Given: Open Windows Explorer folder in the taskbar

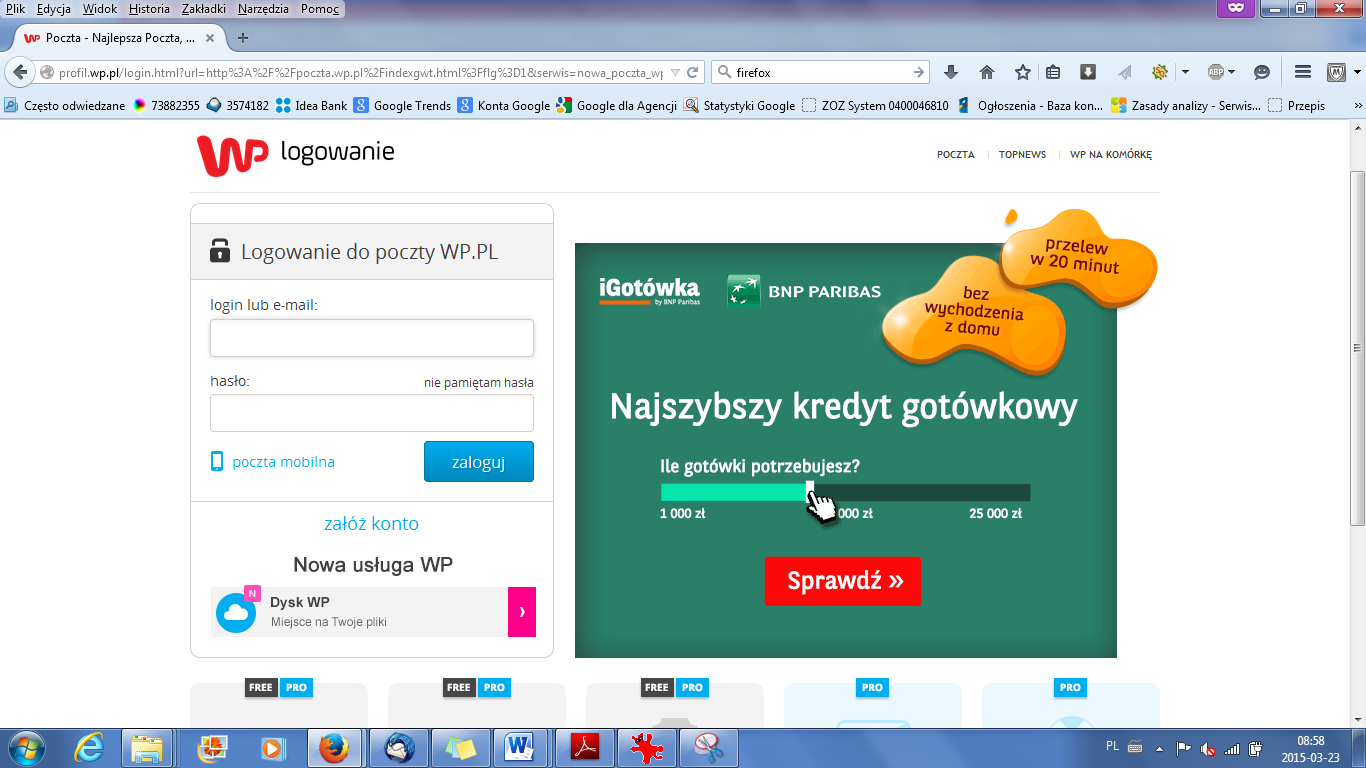Looking at the screenshot, I should pyautogui.click(x=147, y=748).
